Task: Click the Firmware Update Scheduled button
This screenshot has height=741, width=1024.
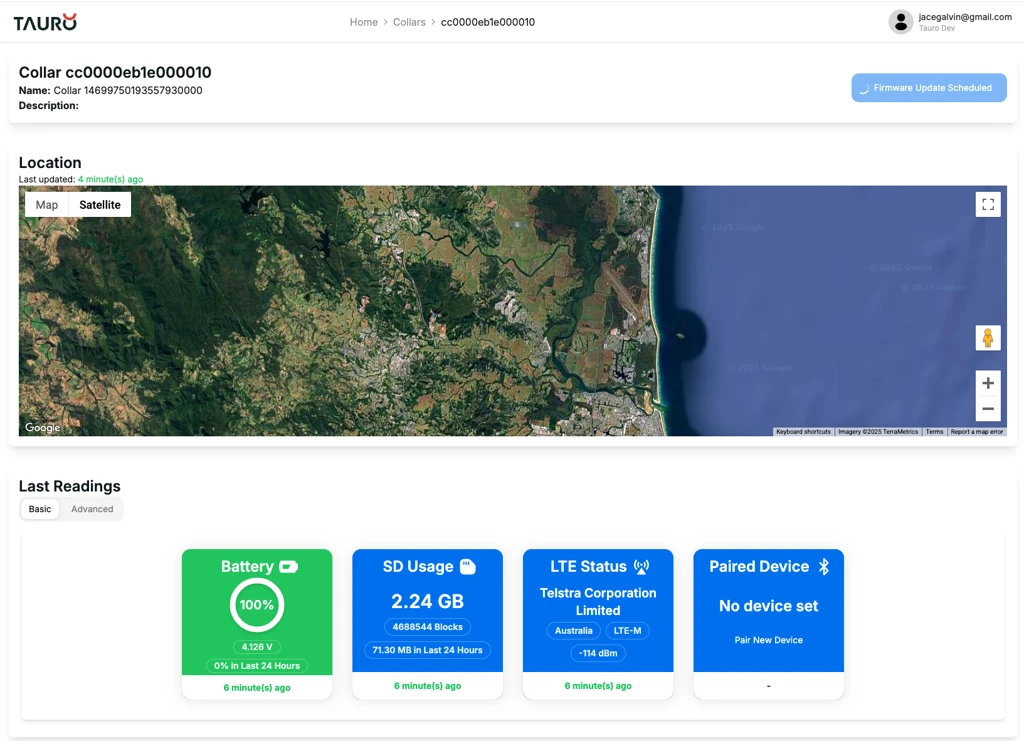Action: [929, 88]
